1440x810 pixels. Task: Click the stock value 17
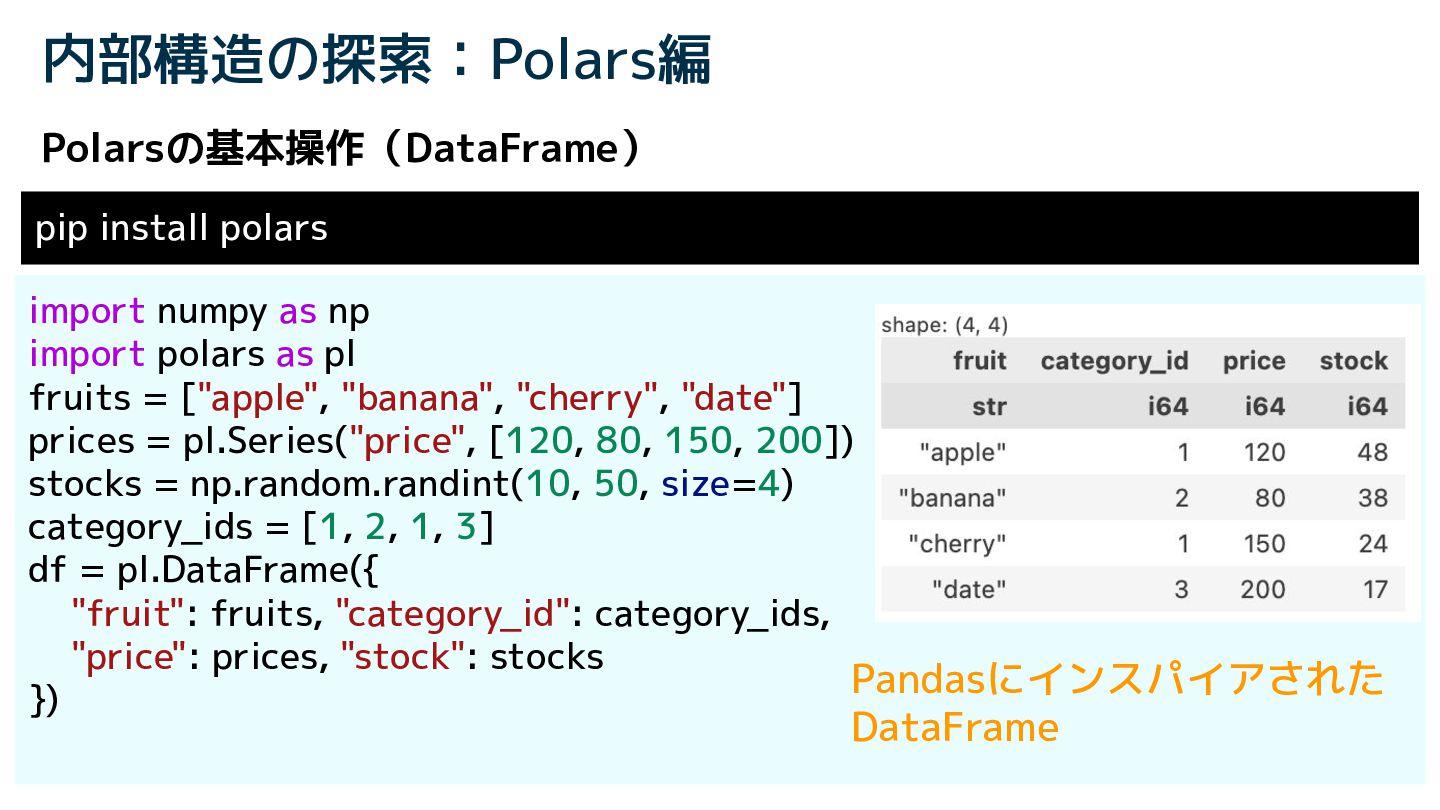click(x=1375, y=589)
